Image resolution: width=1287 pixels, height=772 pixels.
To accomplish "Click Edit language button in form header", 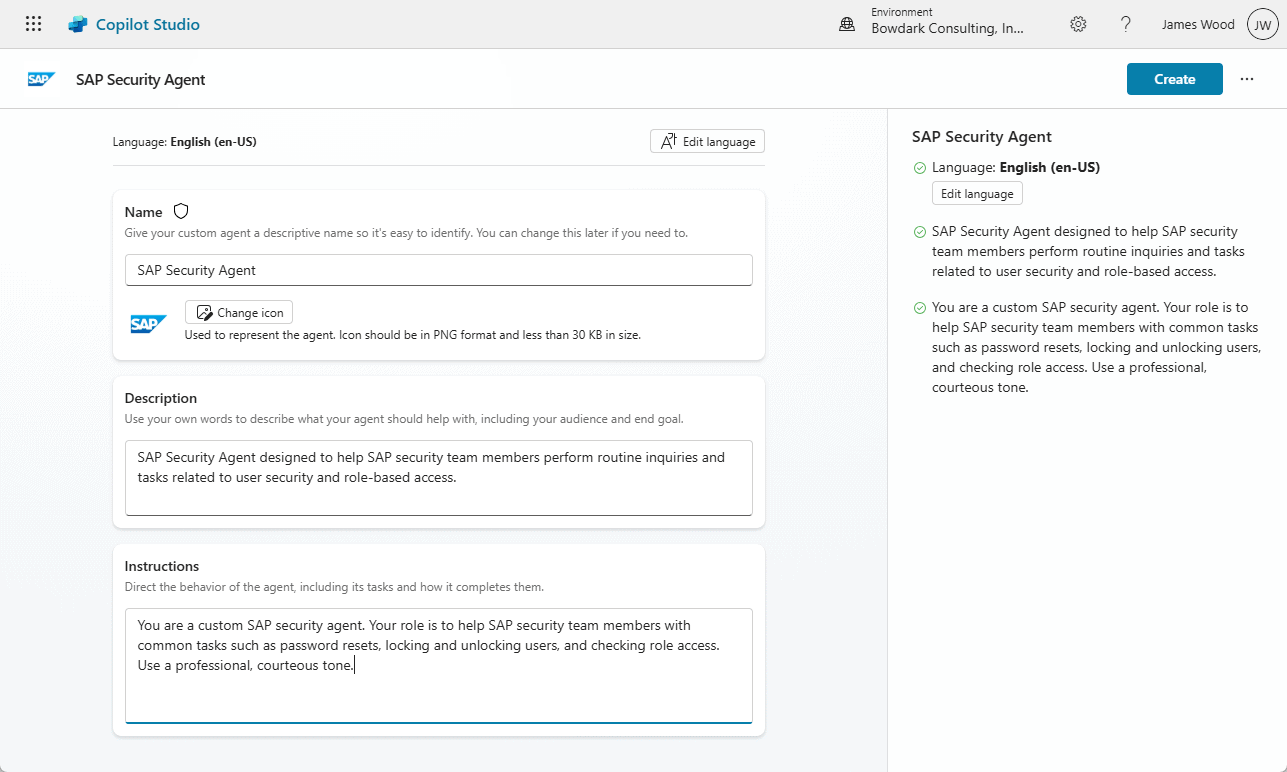I will tap(707, 142).
